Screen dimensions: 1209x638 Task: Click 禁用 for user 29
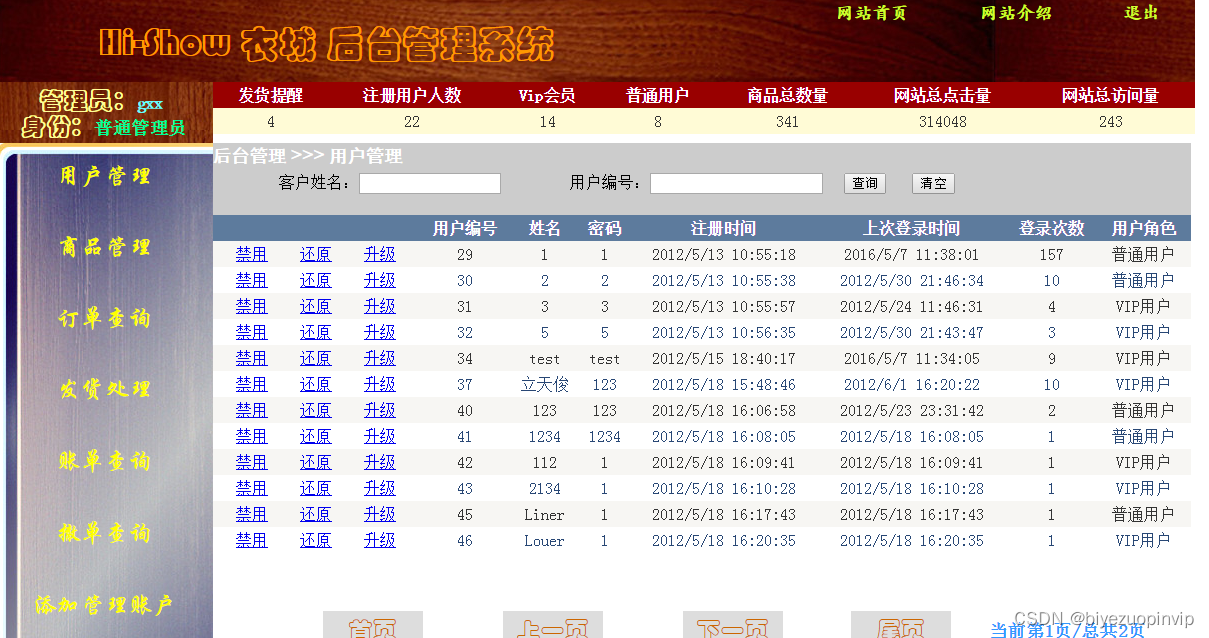pyautogui.click(x=252, y=254)
